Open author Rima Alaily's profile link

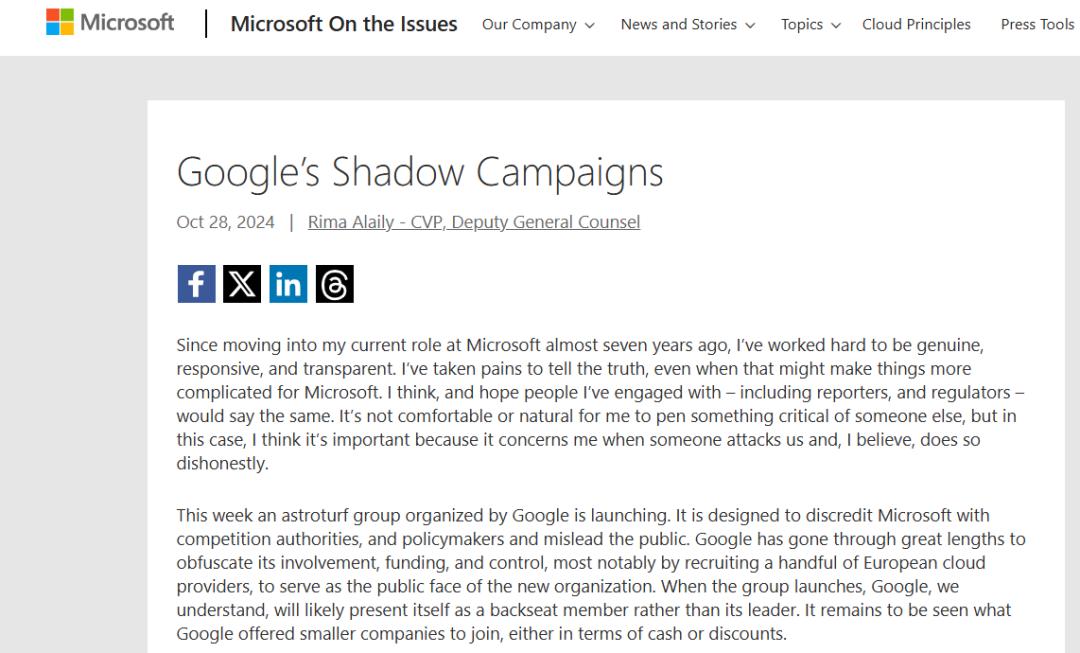473,222
